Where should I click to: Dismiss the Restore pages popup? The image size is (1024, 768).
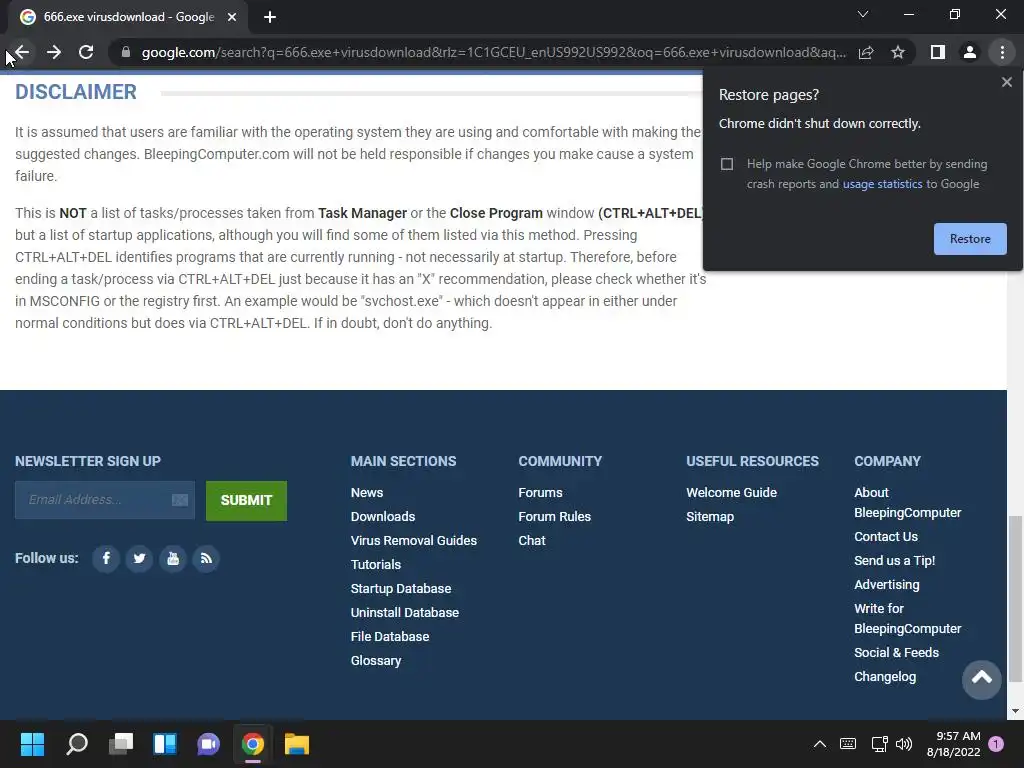click(x=1006, y=82)
